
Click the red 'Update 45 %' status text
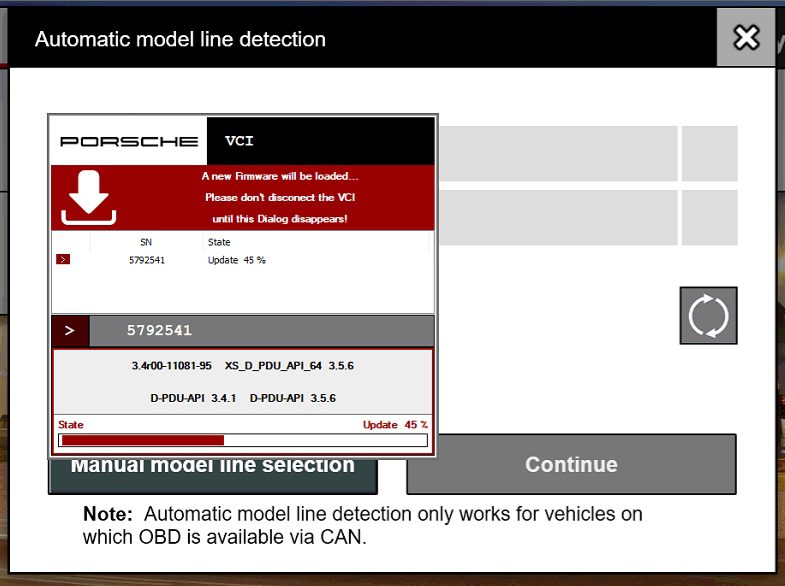(395, 425)
